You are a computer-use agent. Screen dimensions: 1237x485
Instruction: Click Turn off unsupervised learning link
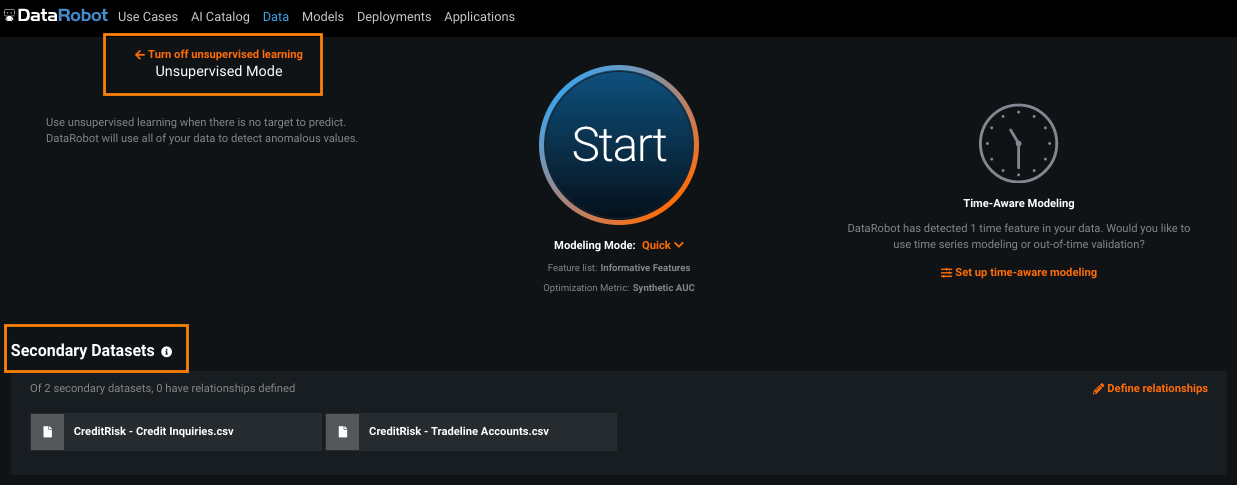point(225,54)
